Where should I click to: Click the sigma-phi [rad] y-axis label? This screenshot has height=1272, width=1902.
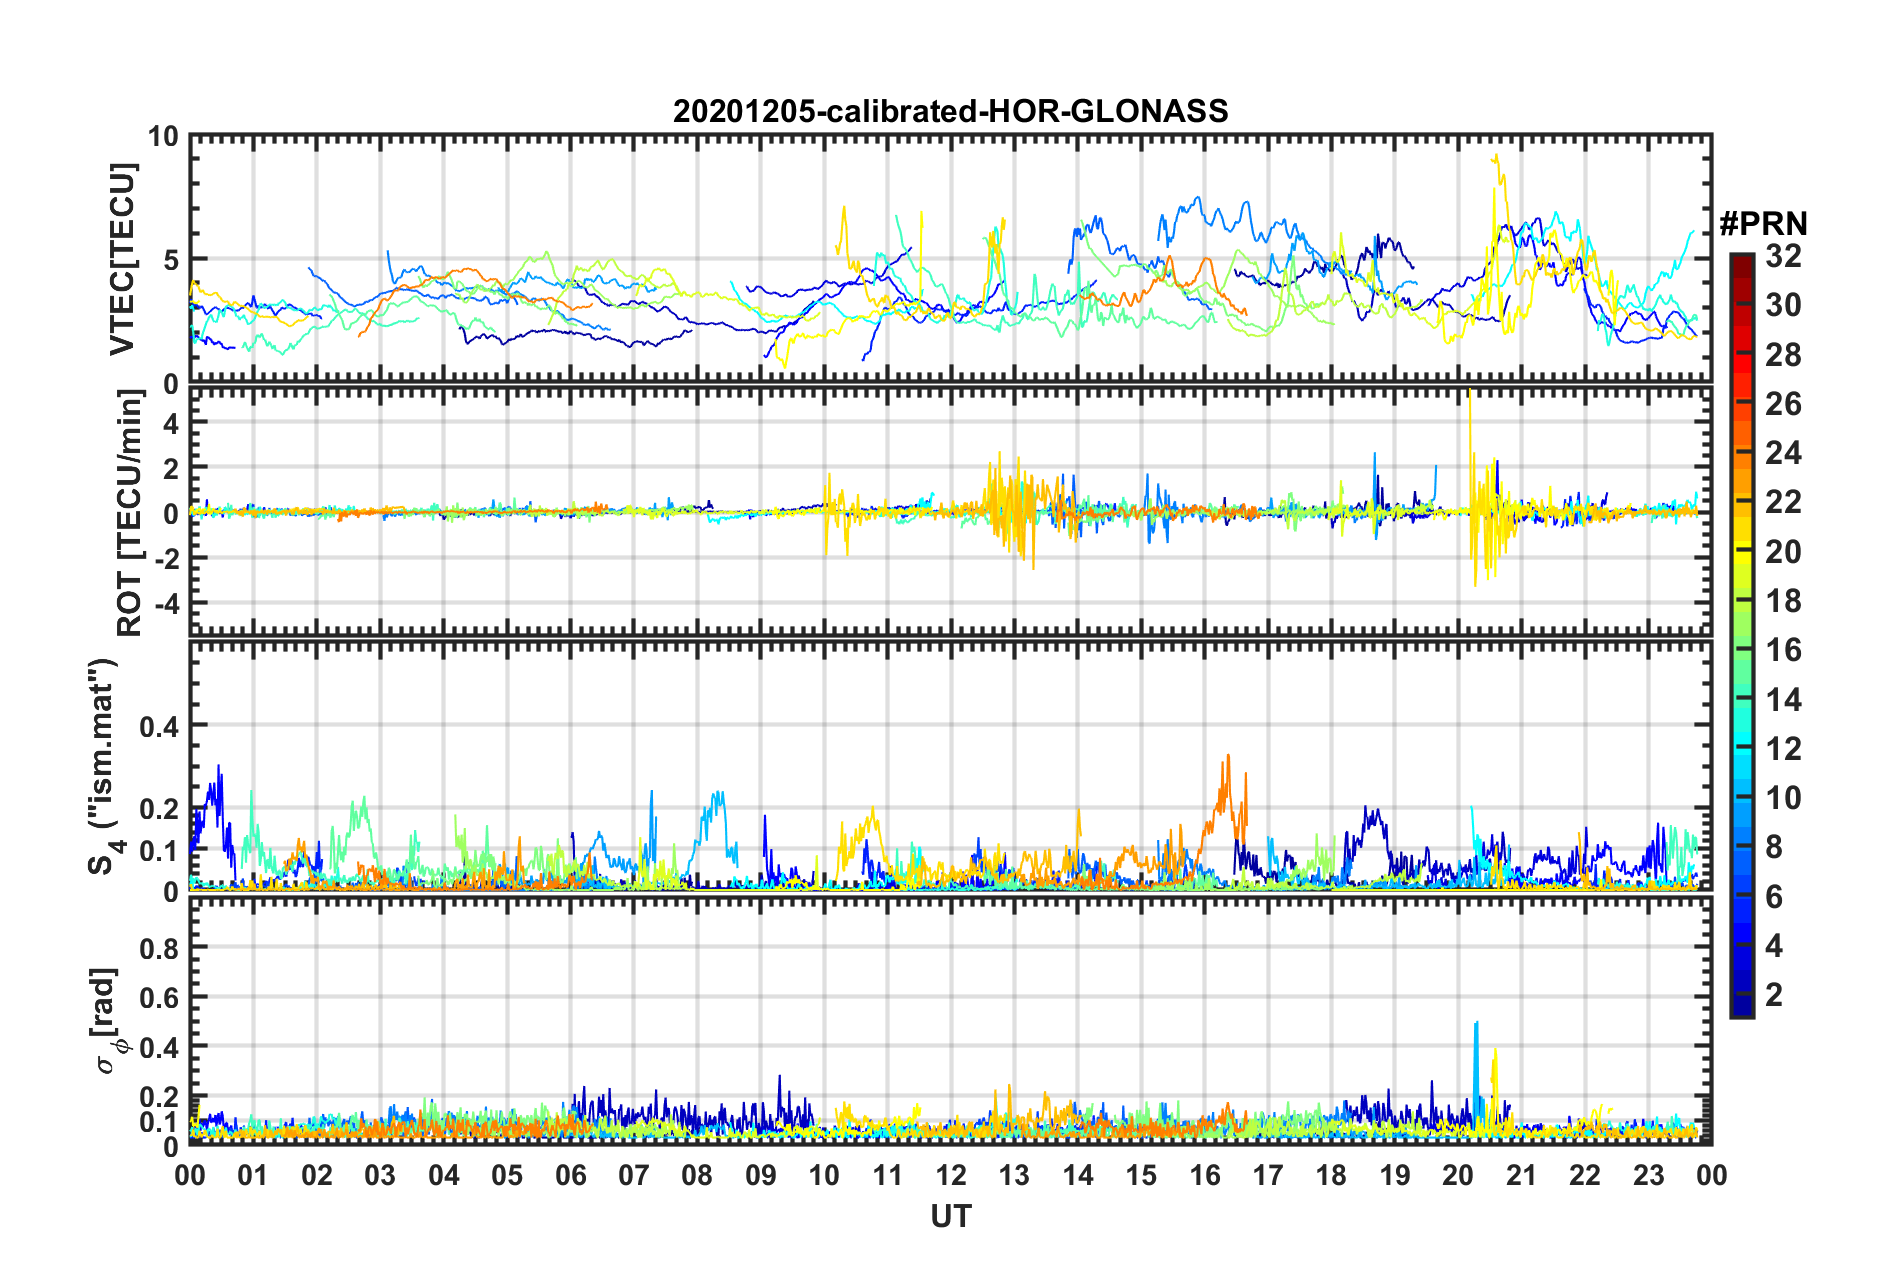coord(108,1020)
